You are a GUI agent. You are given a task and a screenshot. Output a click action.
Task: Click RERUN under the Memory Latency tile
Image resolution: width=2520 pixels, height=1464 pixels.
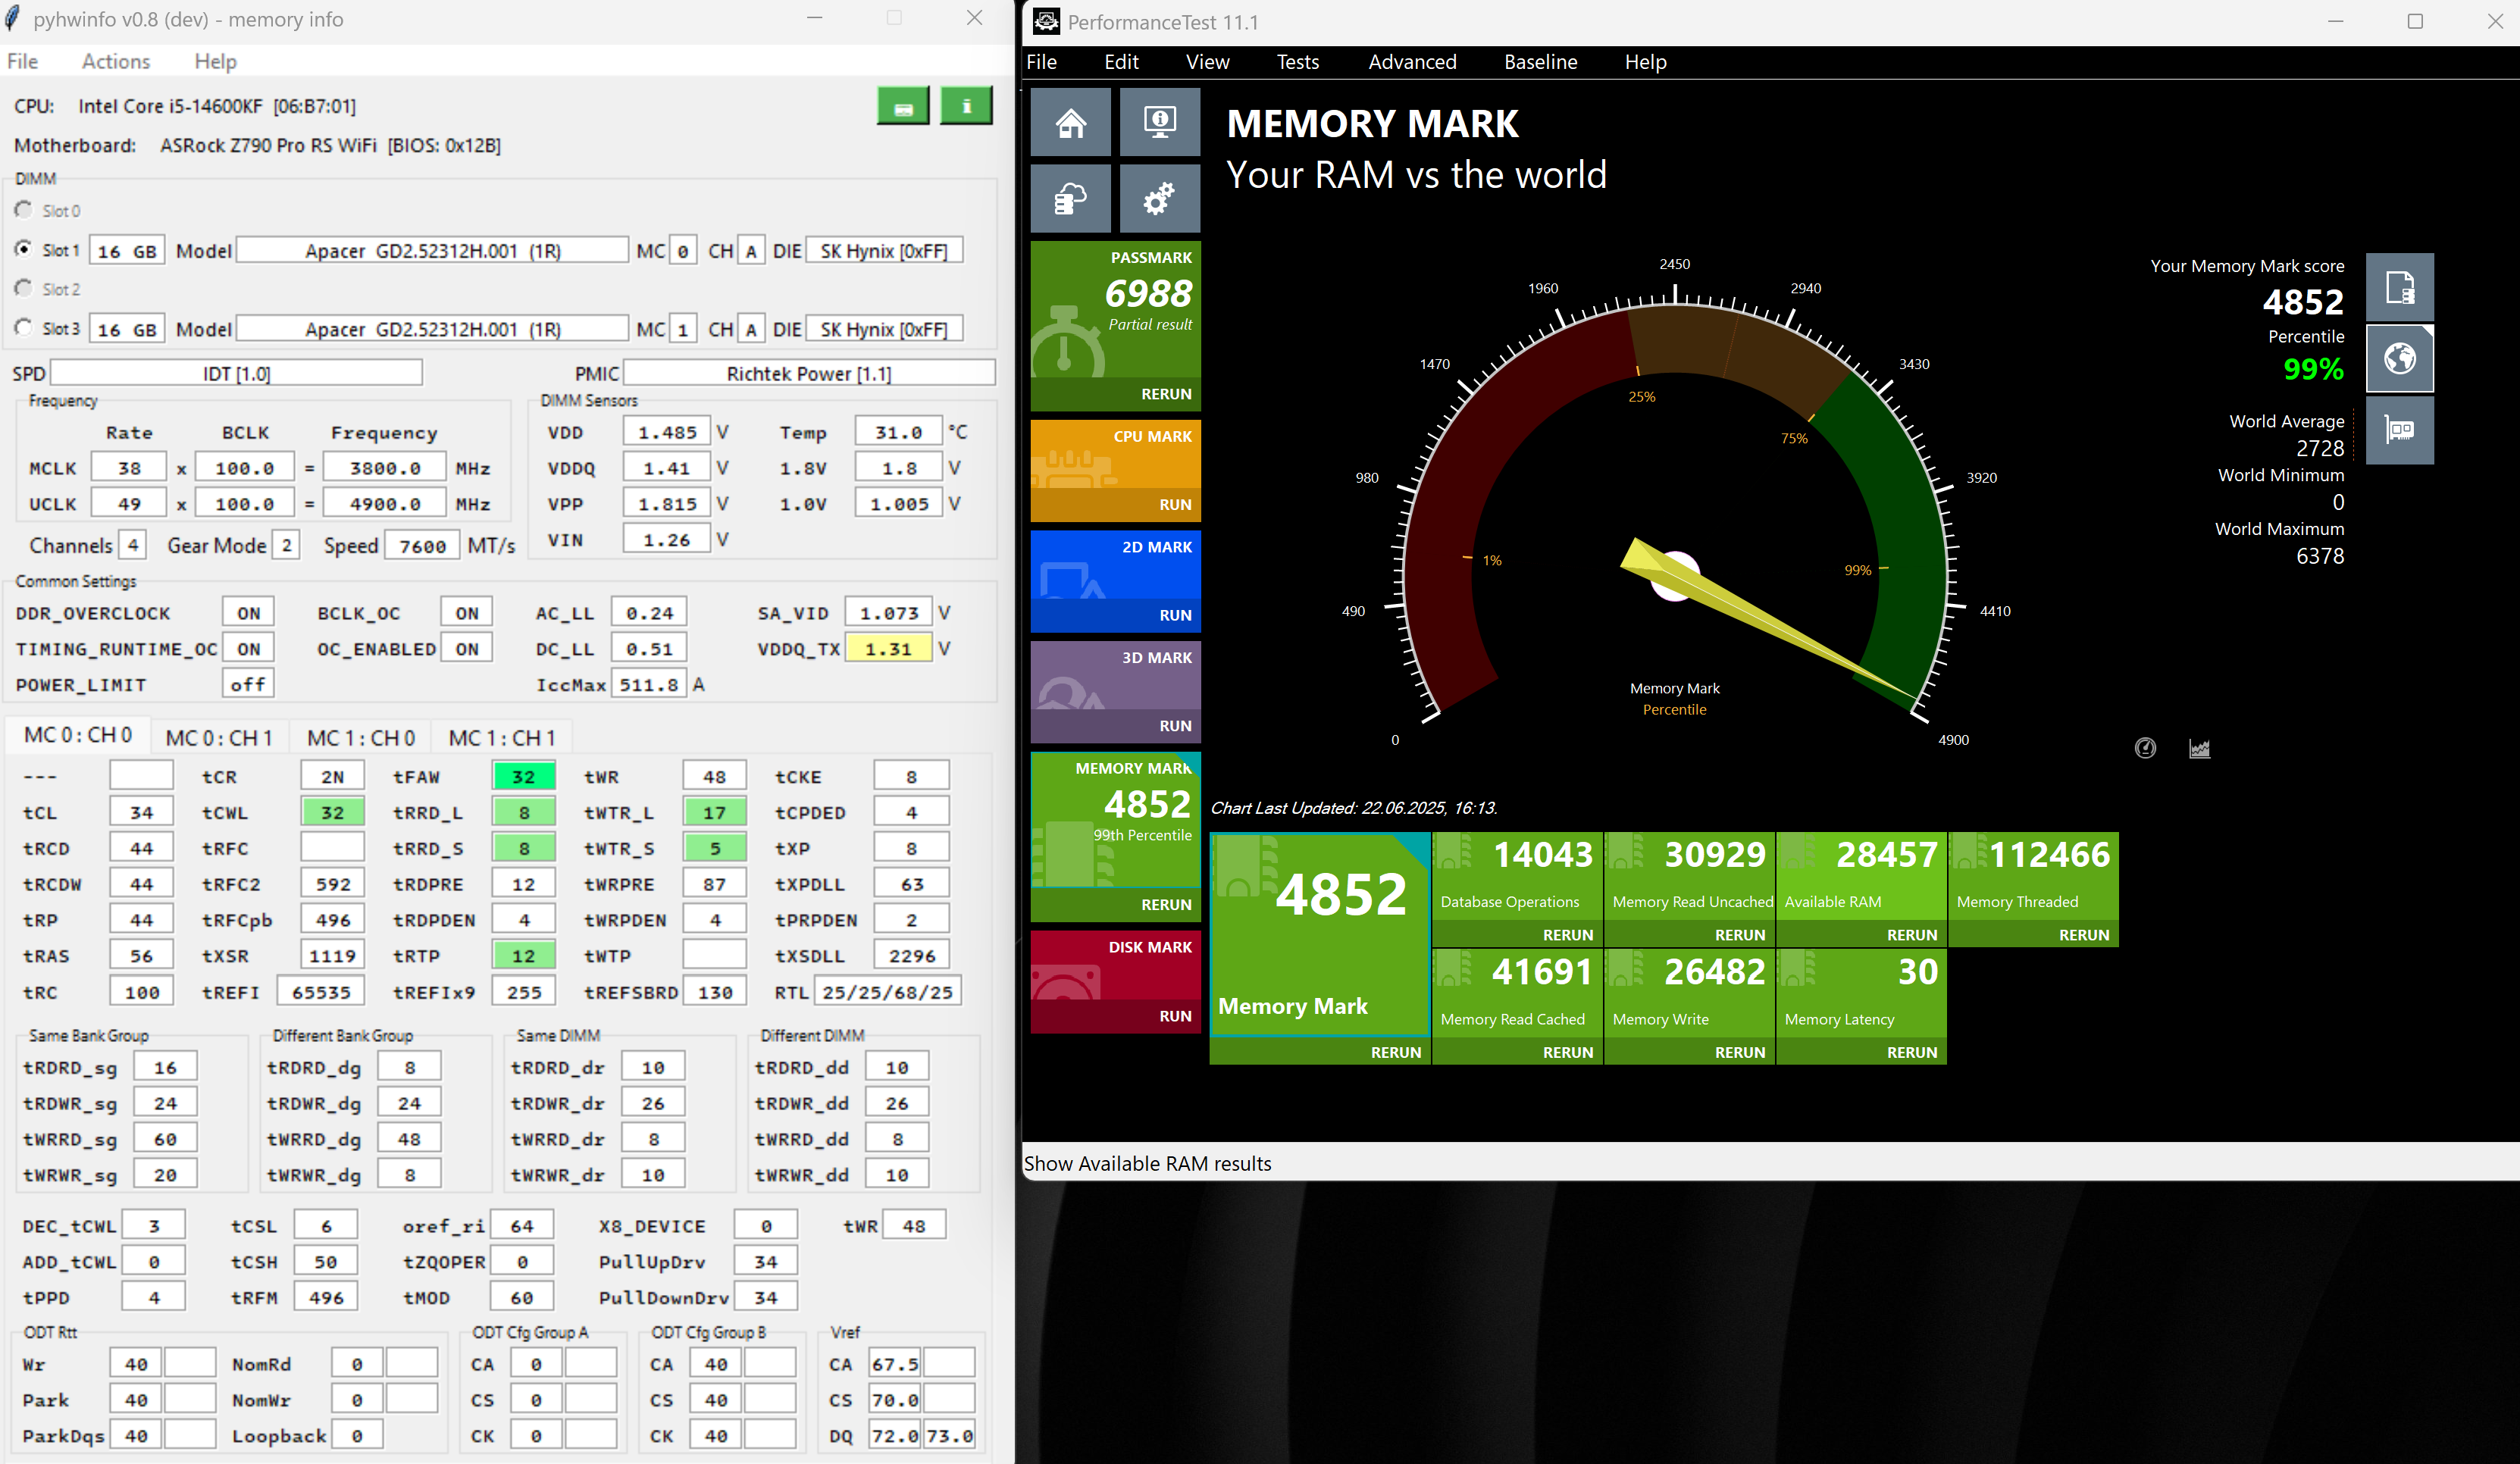(1911, 1052)
